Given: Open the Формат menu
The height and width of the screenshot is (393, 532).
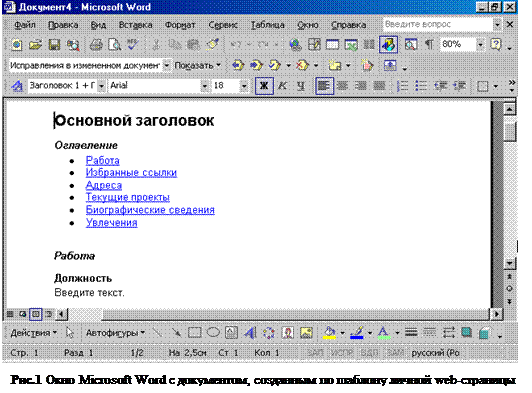Looking at the screenshot, I should (180, 25).
